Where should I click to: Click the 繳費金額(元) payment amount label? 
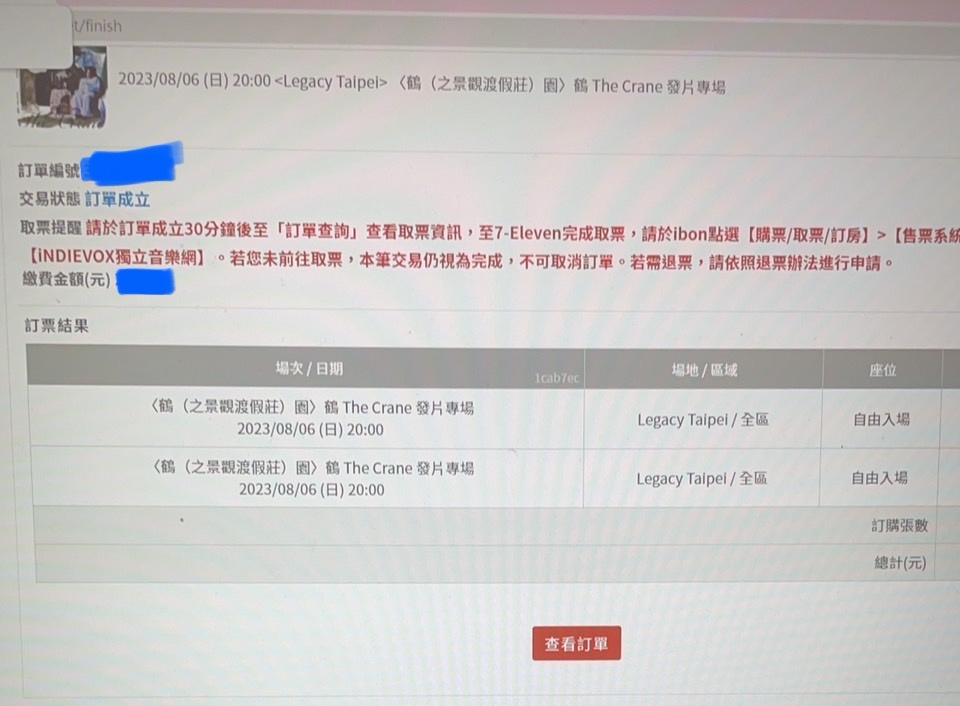[x=67, y=279]
